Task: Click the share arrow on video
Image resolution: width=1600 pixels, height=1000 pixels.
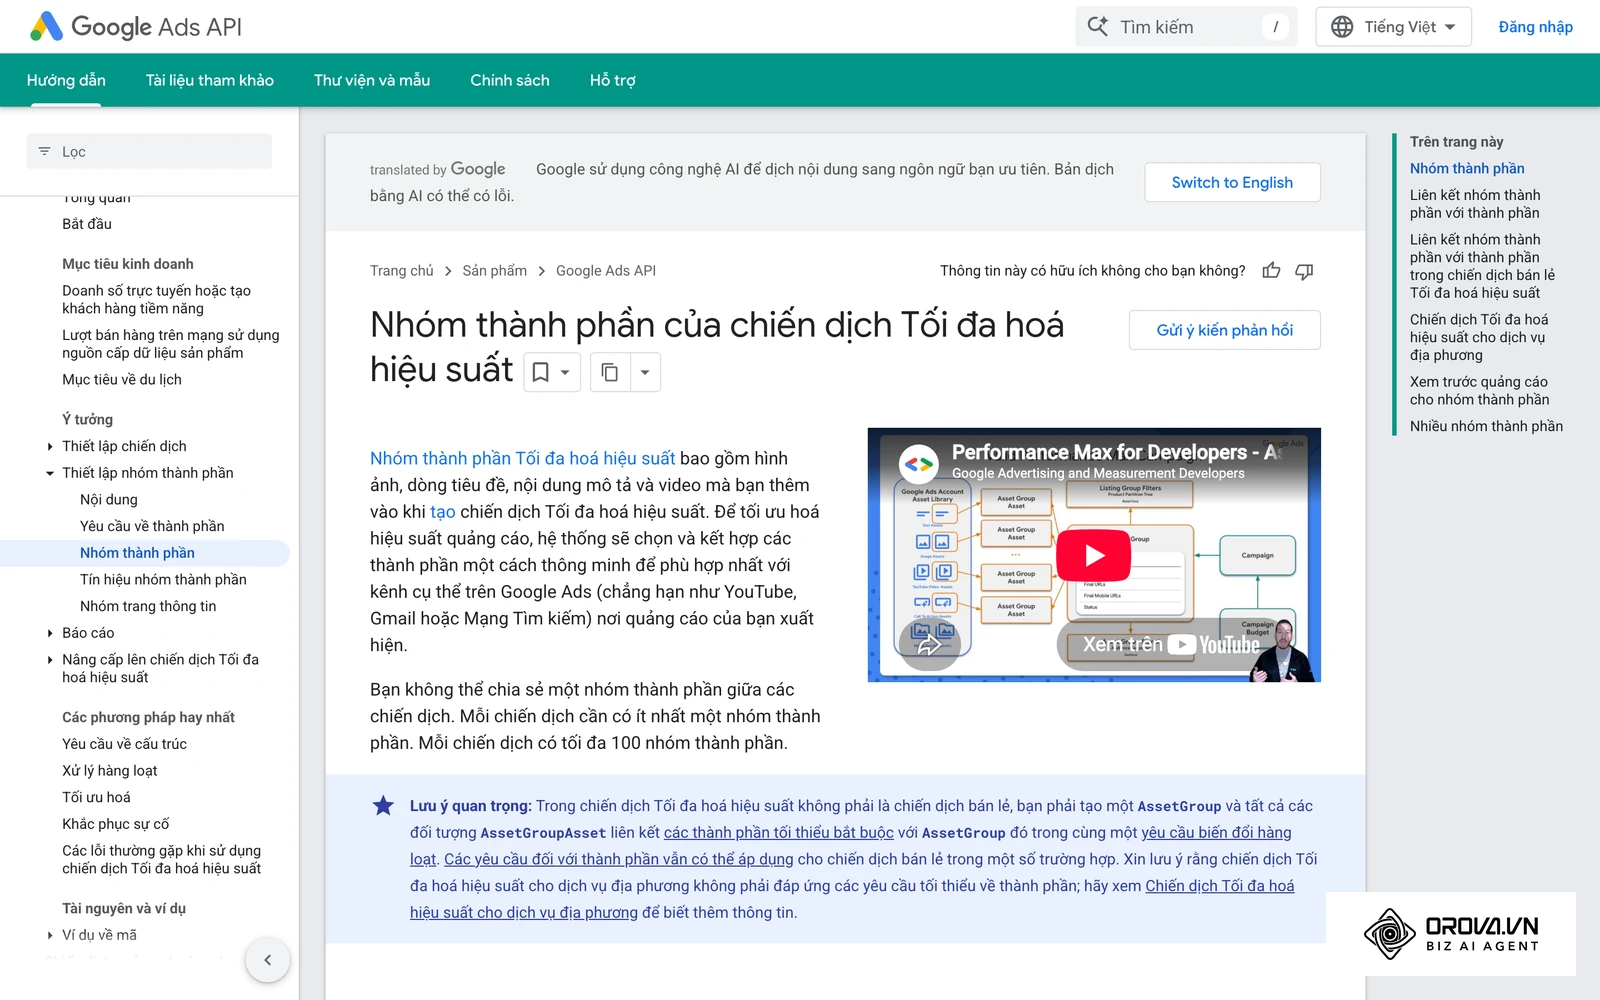Action: 930,644
